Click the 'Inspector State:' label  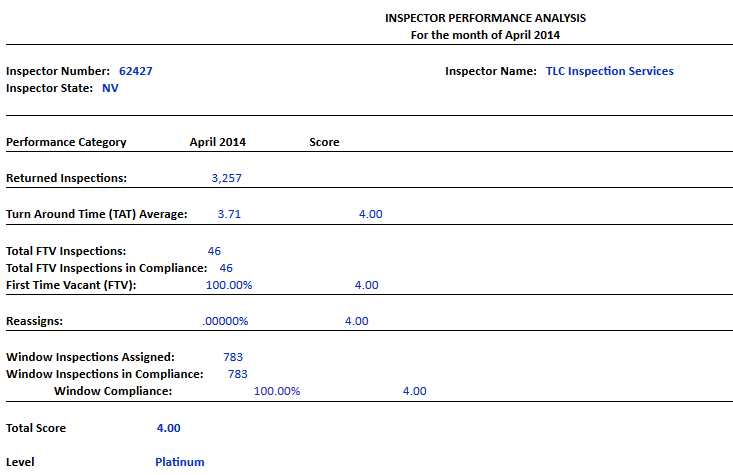(50, 88)
